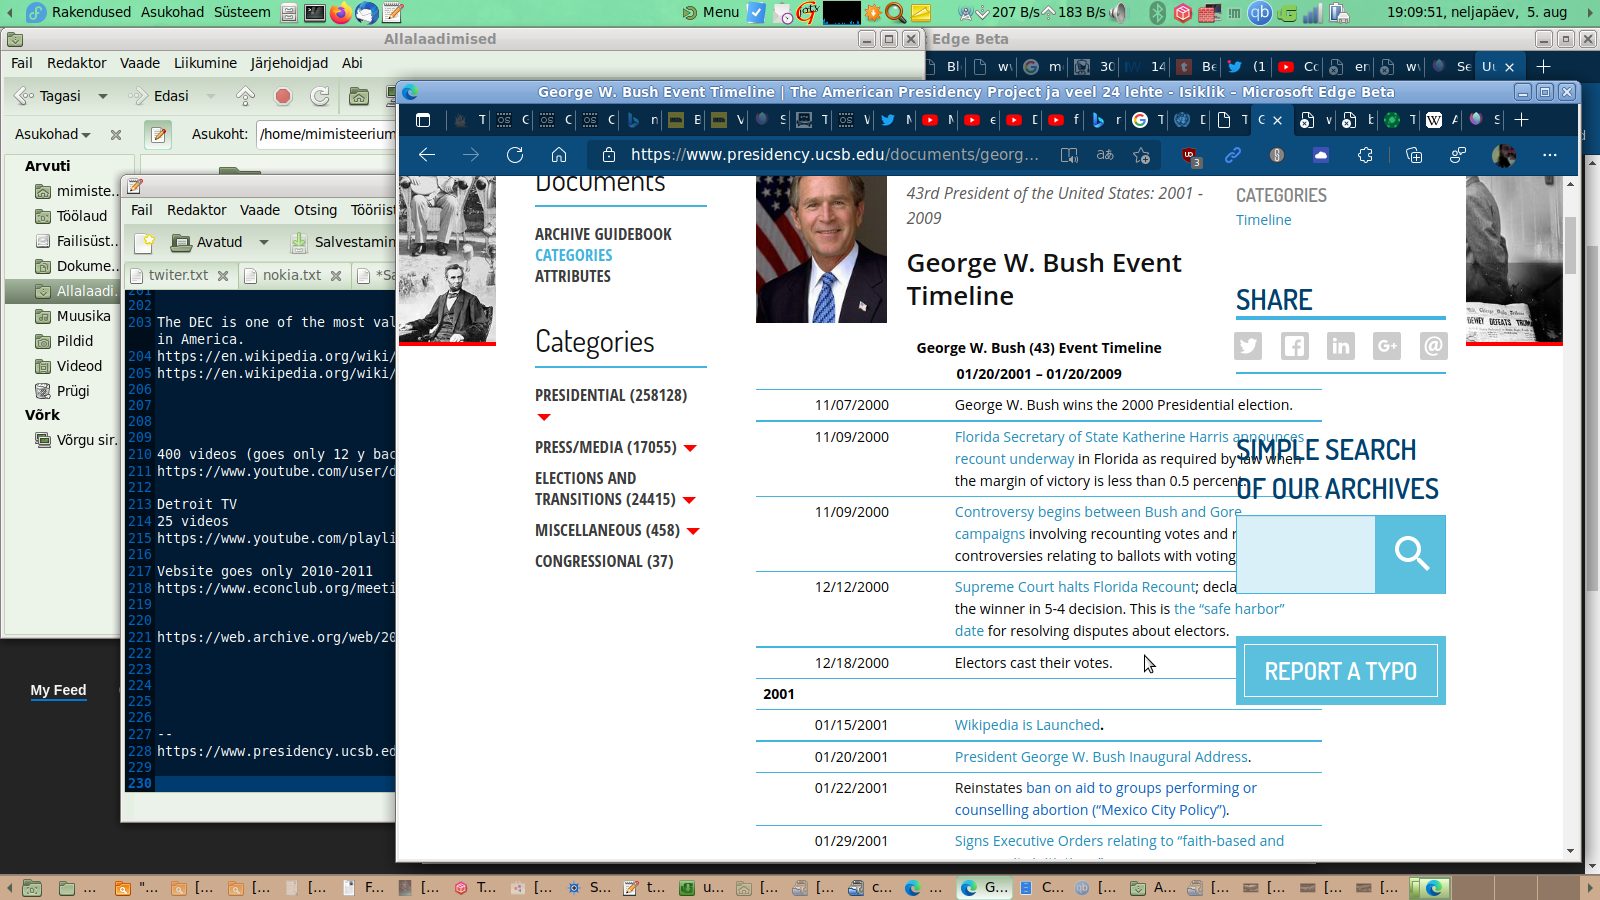
Task: Open the Edge home page button
Action: [559, 155]
